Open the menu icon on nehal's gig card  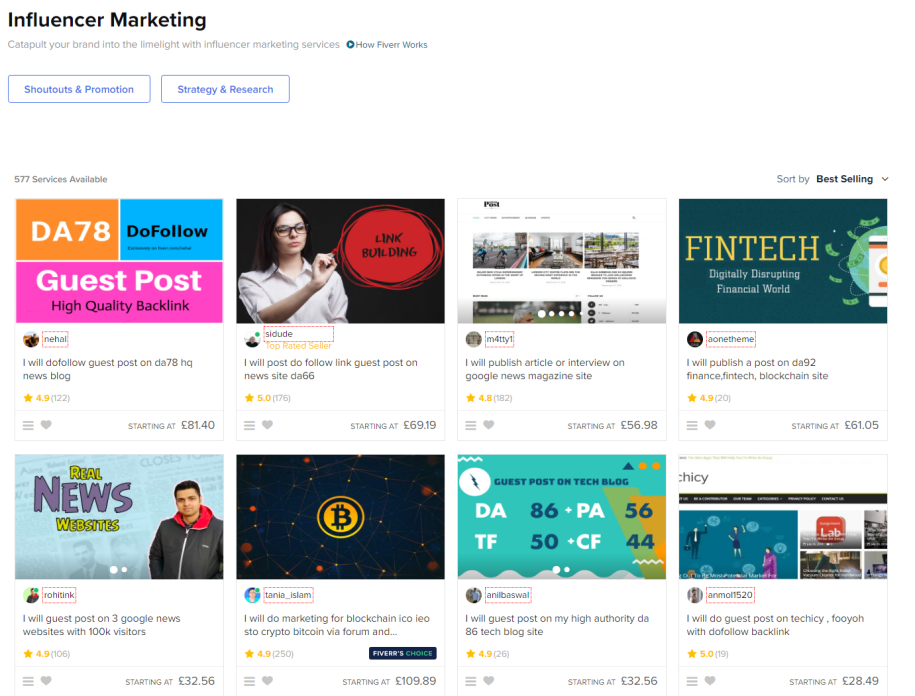(28, 425)
